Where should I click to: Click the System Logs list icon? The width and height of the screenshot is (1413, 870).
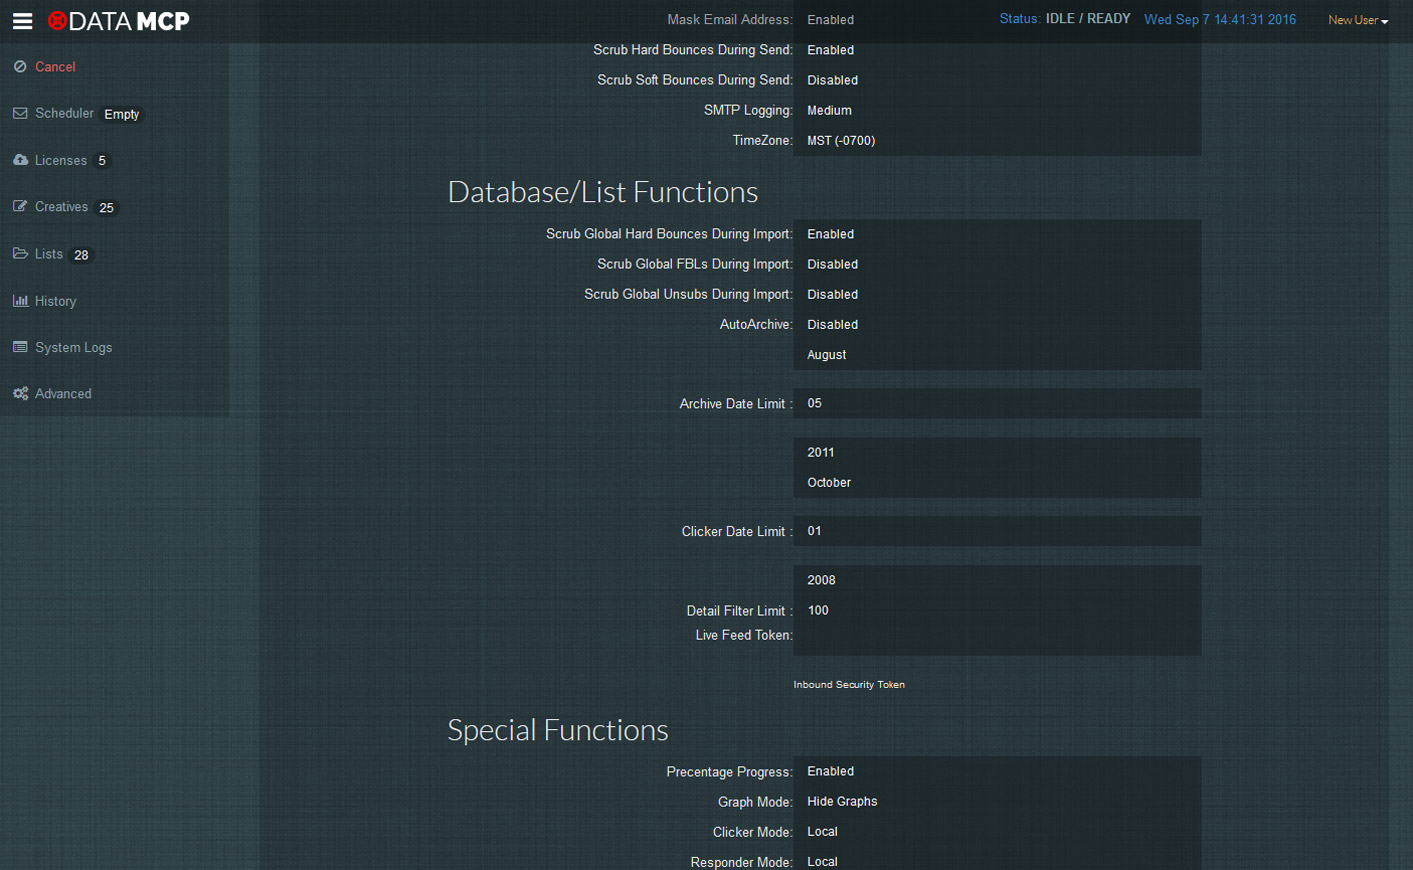tap(20, 347)
